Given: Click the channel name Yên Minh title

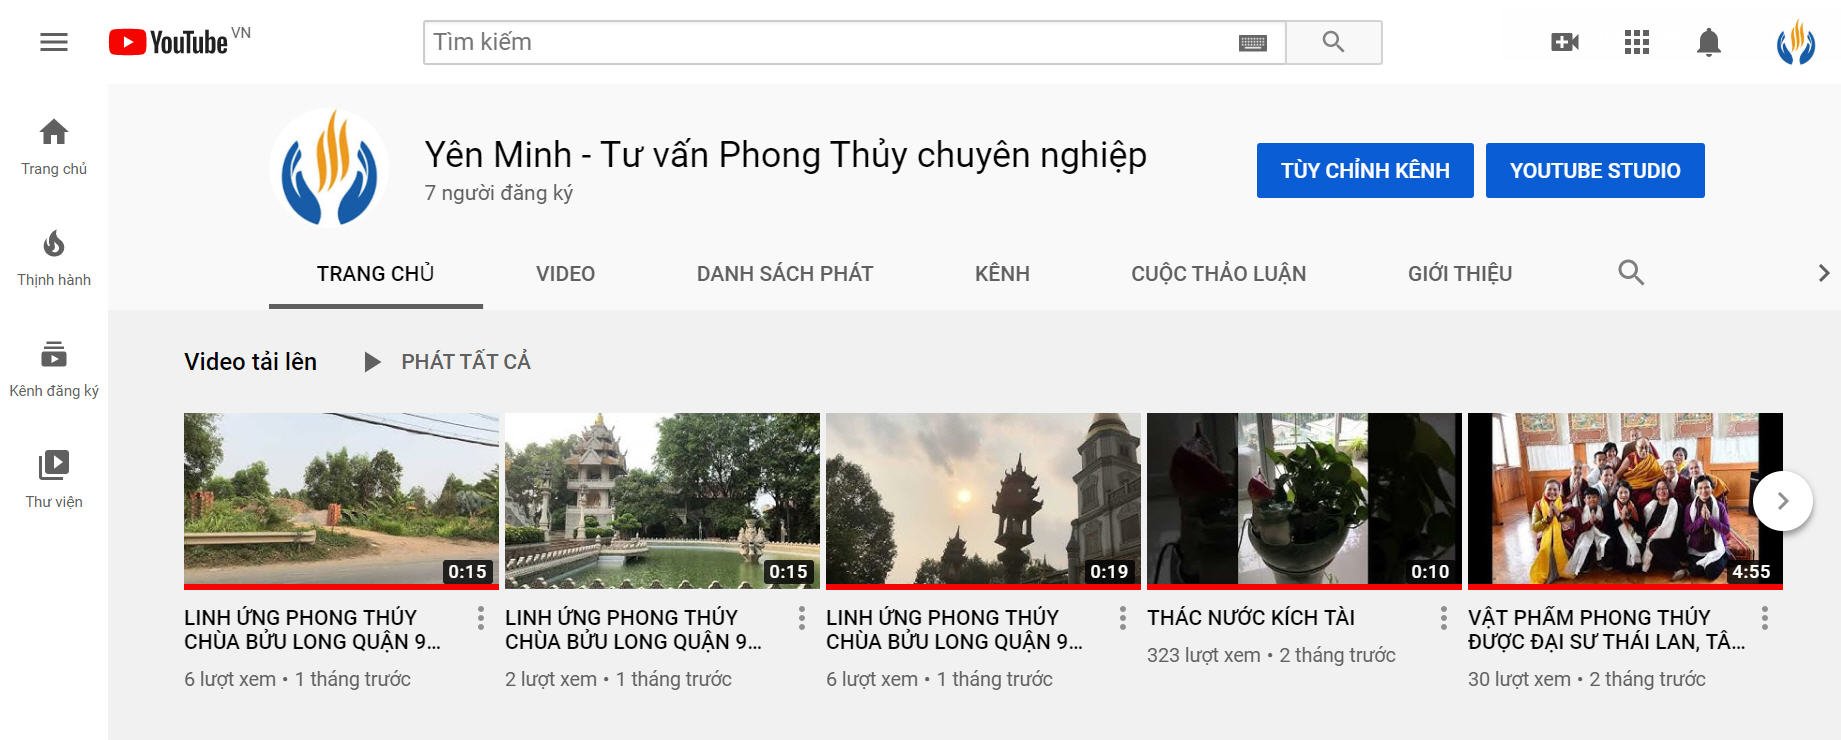Looking at the screenshot, I should [x=785, y=154].
